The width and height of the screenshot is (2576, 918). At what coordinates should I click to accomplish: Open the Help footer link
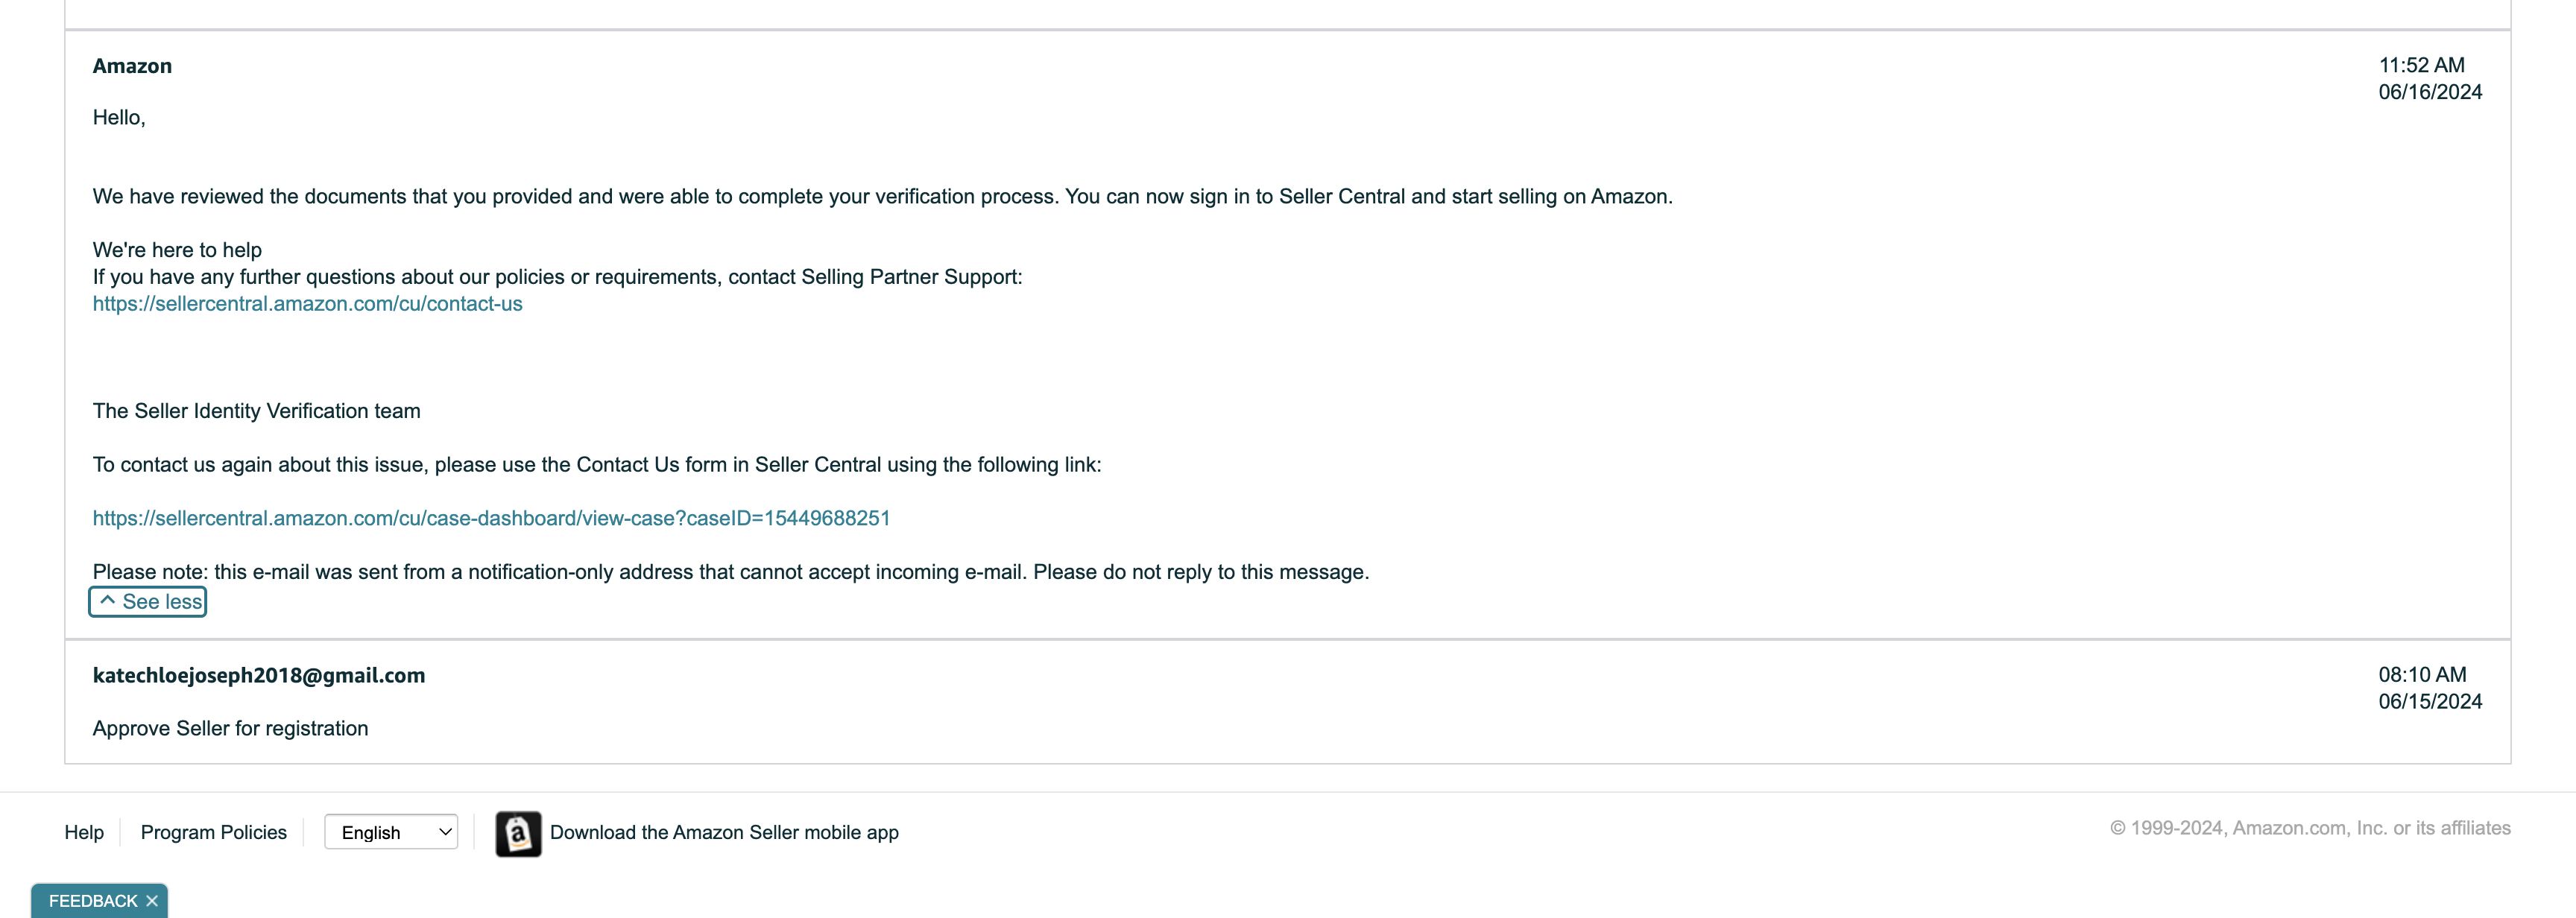(84, 832)
